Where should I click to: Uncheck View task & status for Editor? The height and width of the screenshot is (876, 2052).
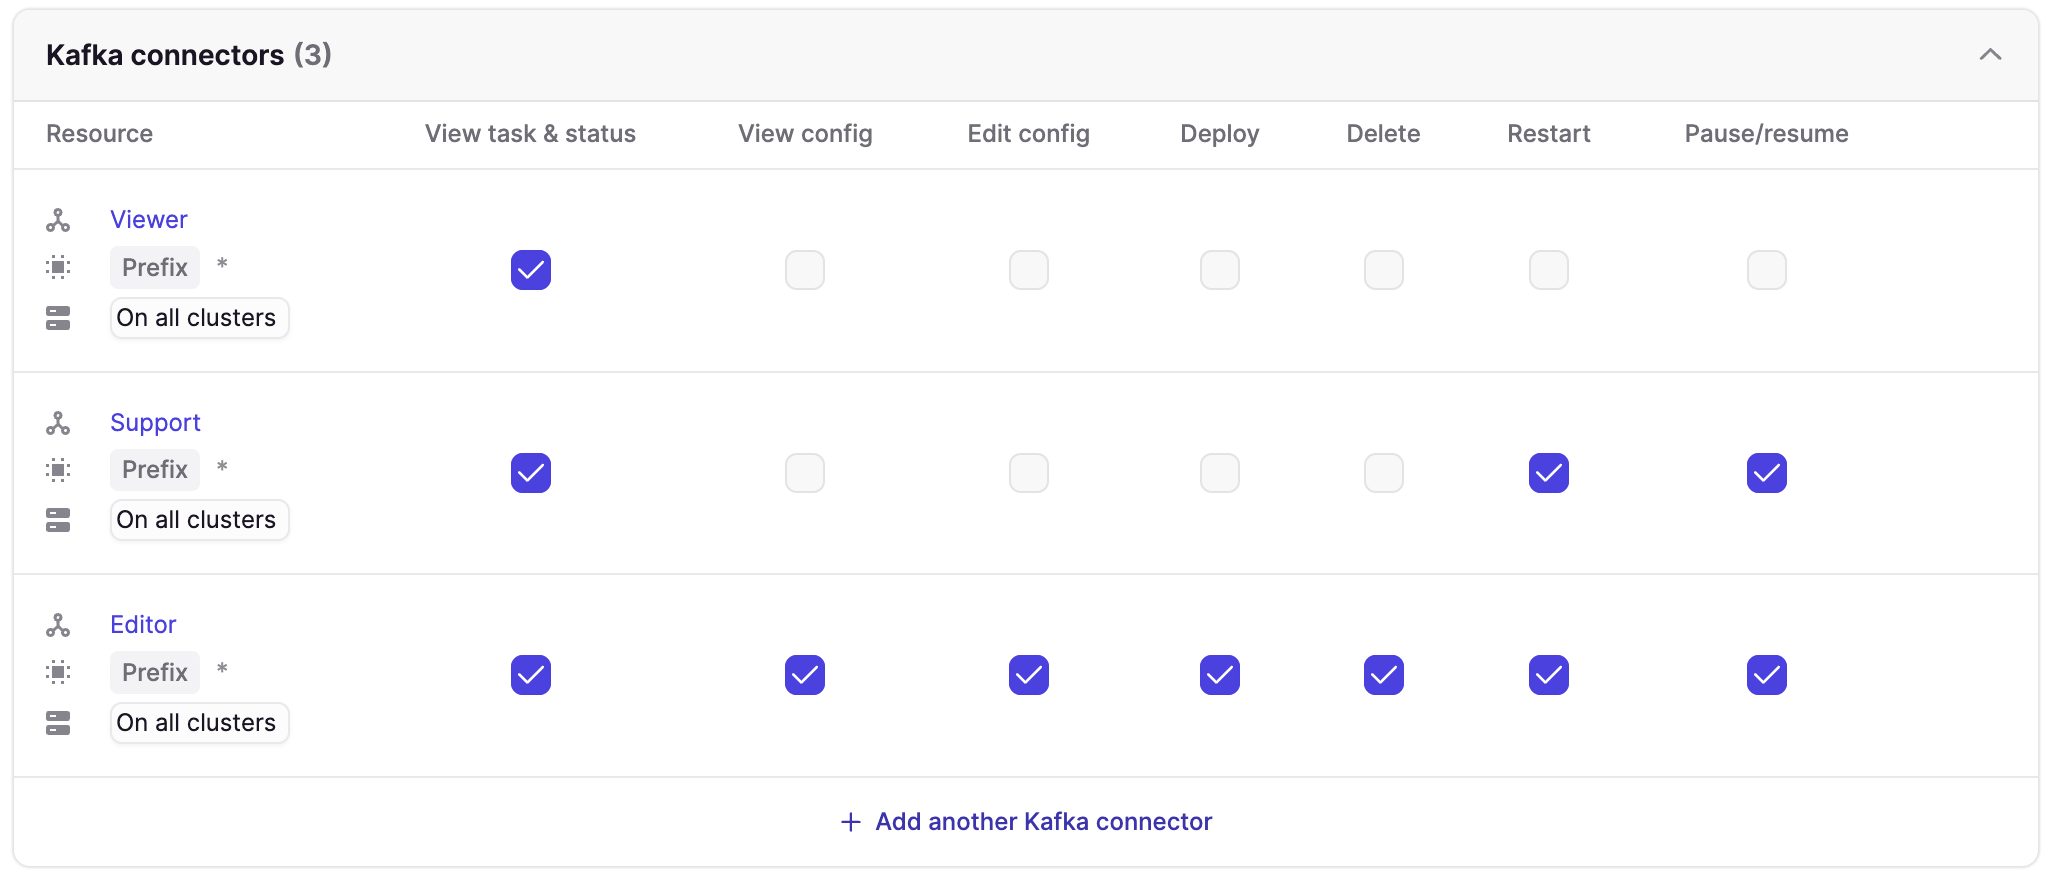coord(531,675)
